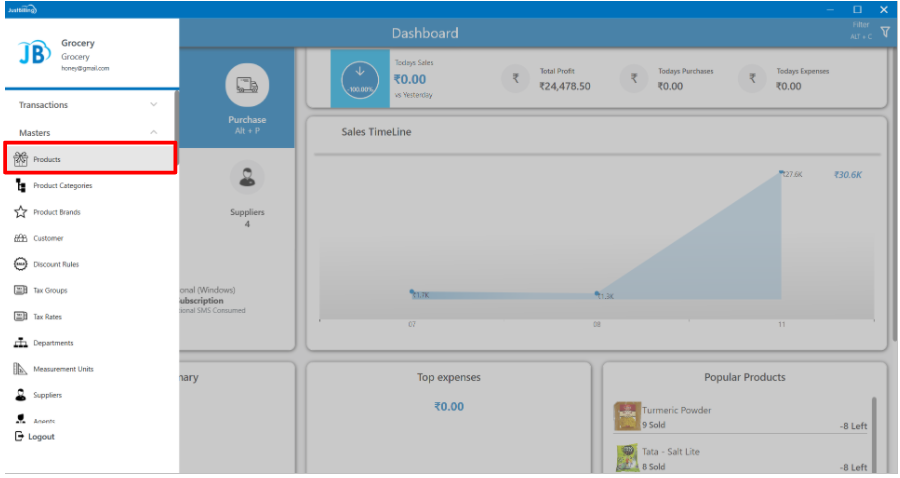This screenshot has height=478, width=900.
Task: Click the Popular Products list scrollbar
Action: pos(873,430)
